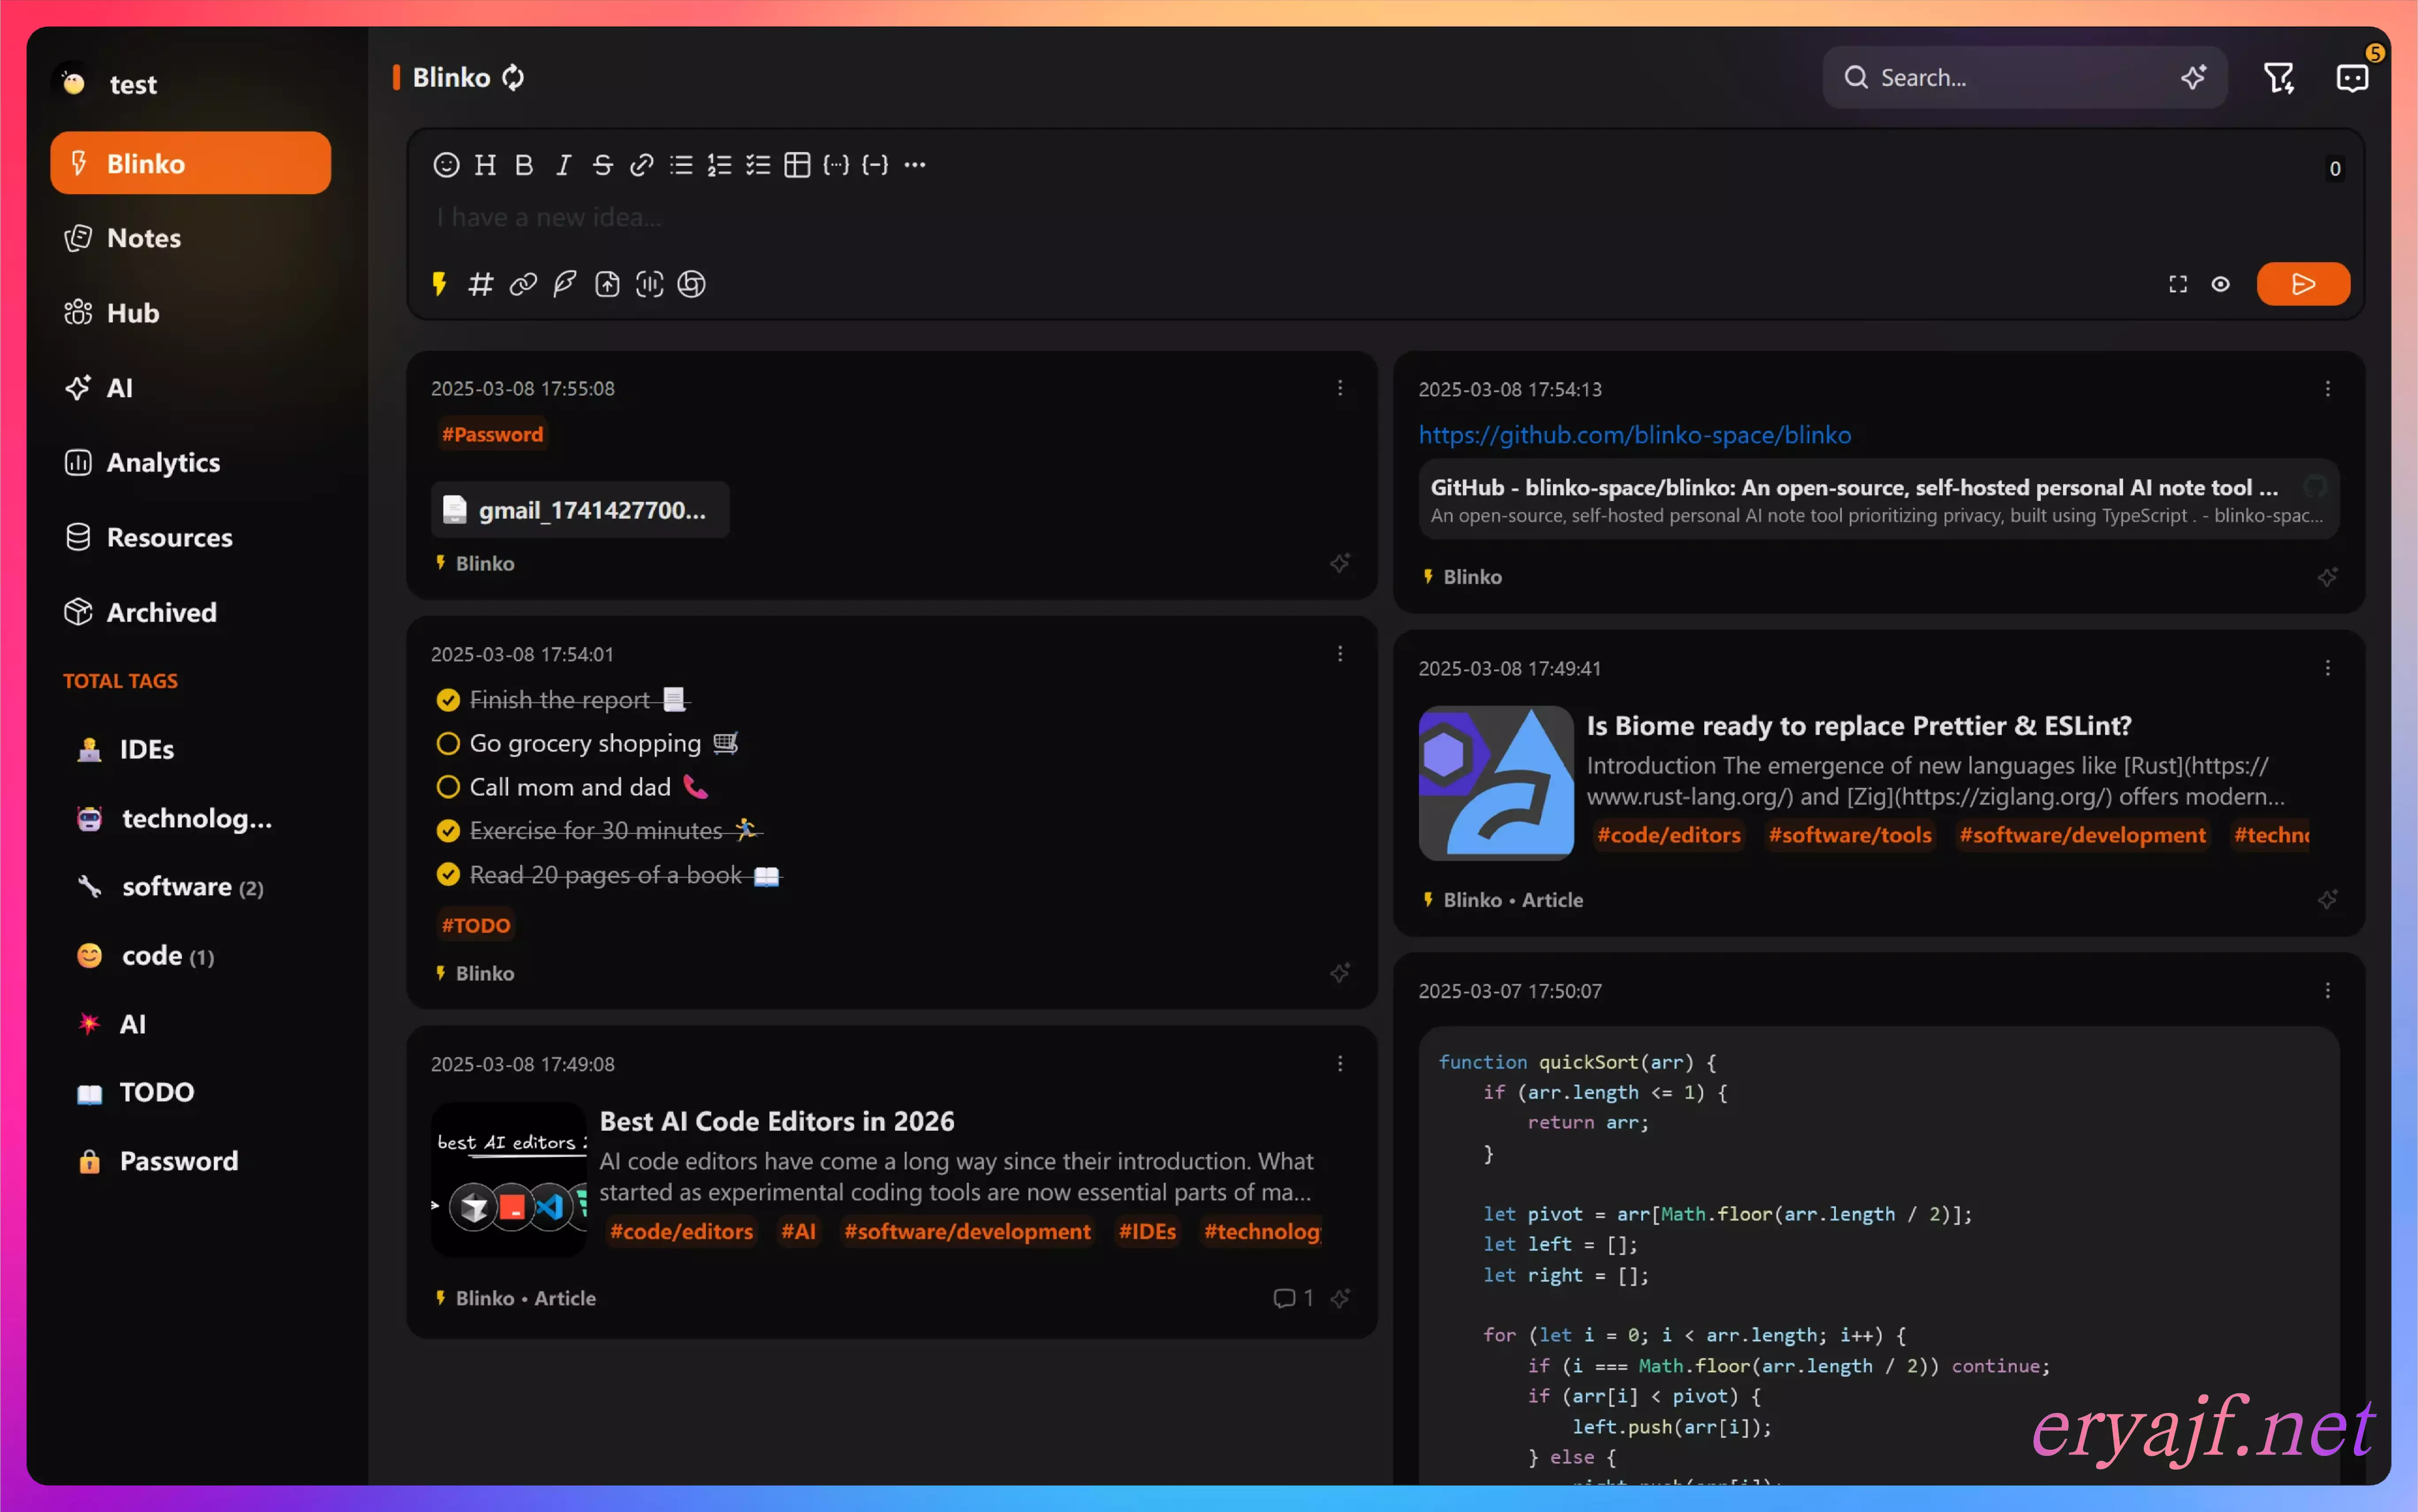The width and height of the screenshot is (2418, 1512).
Task: Open options menu for 17:54:13 note
Action: point(2327,389)
